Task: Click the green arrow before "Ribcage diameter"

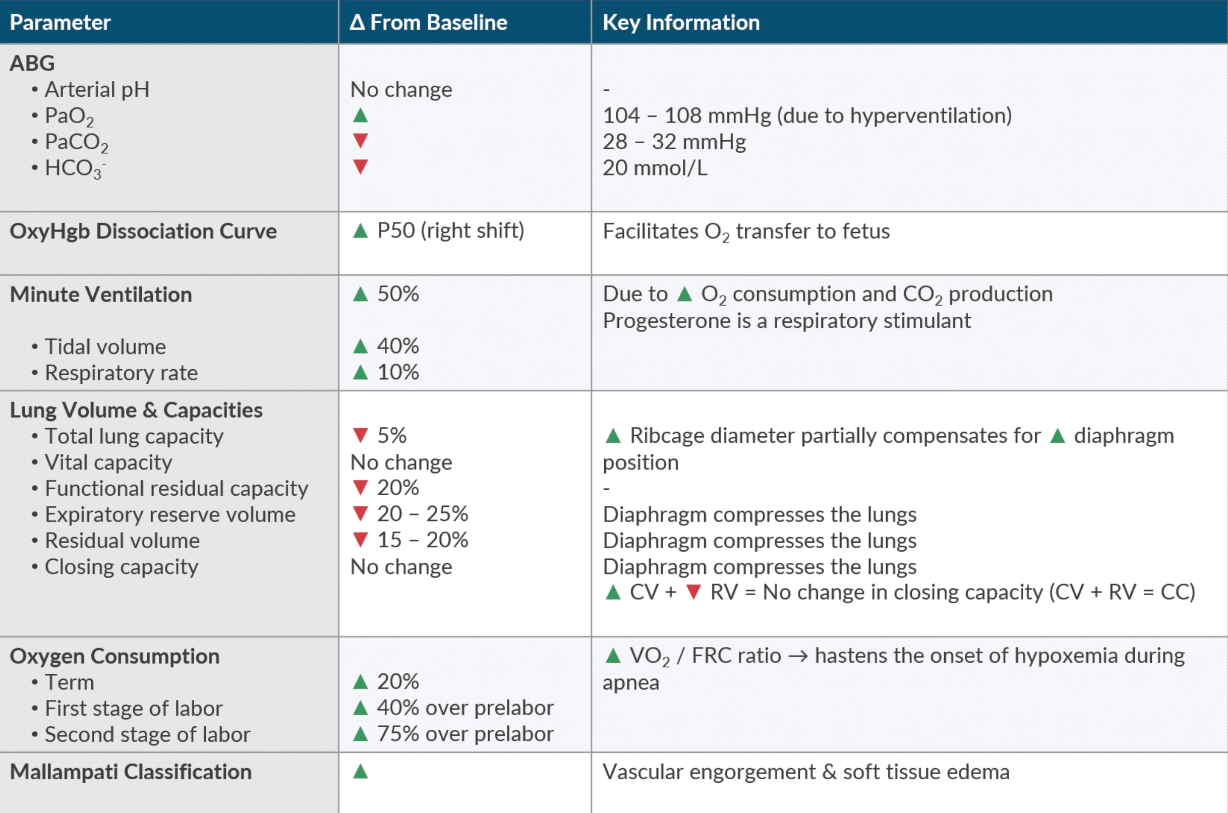Action: point(614,436)
